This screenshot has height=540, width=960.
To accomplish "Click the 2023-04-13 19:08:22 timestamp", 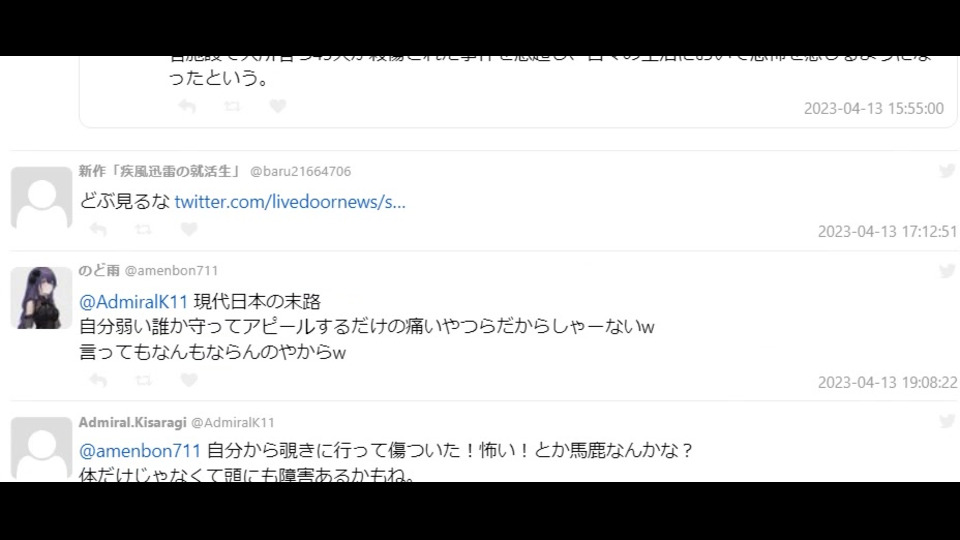I will tap(887, 383).
